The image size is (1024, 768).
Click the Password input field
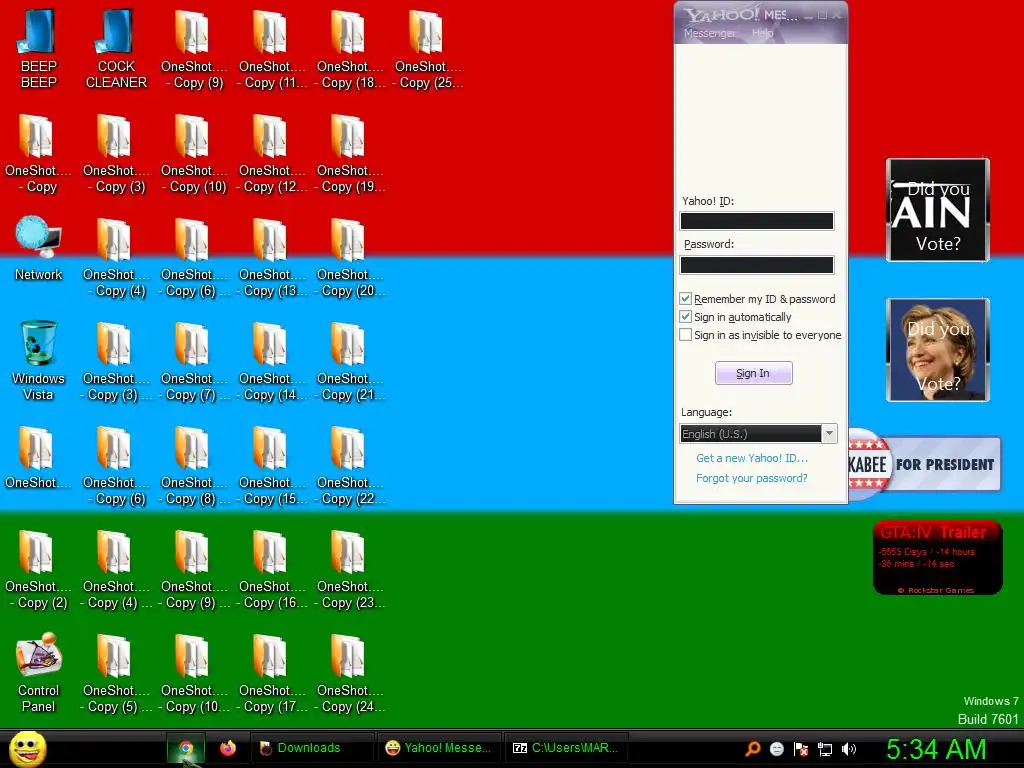tap(757, 264)
